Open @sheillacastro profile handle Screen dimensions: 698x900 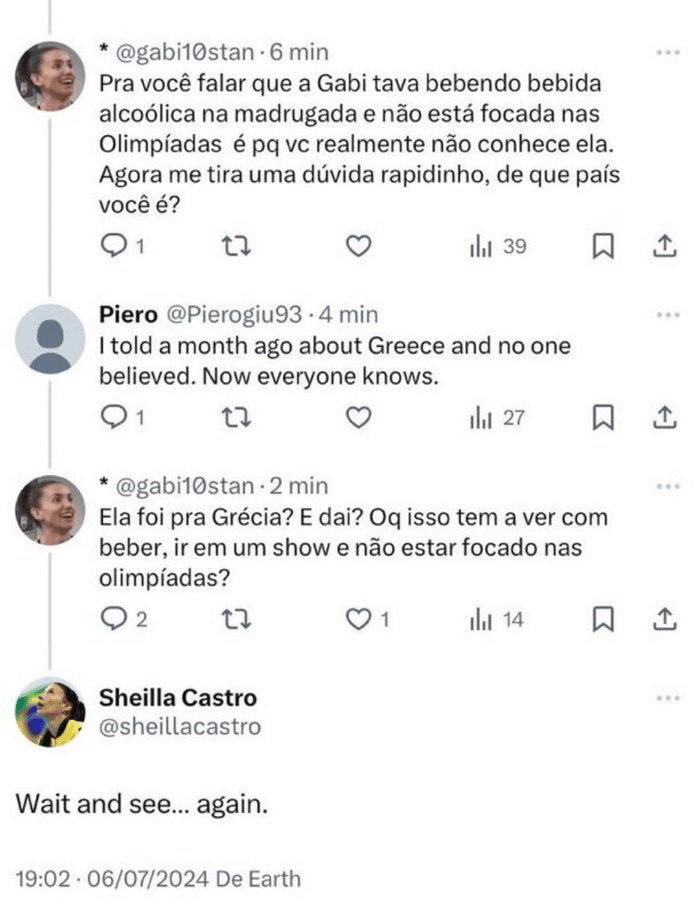(179, 727)
